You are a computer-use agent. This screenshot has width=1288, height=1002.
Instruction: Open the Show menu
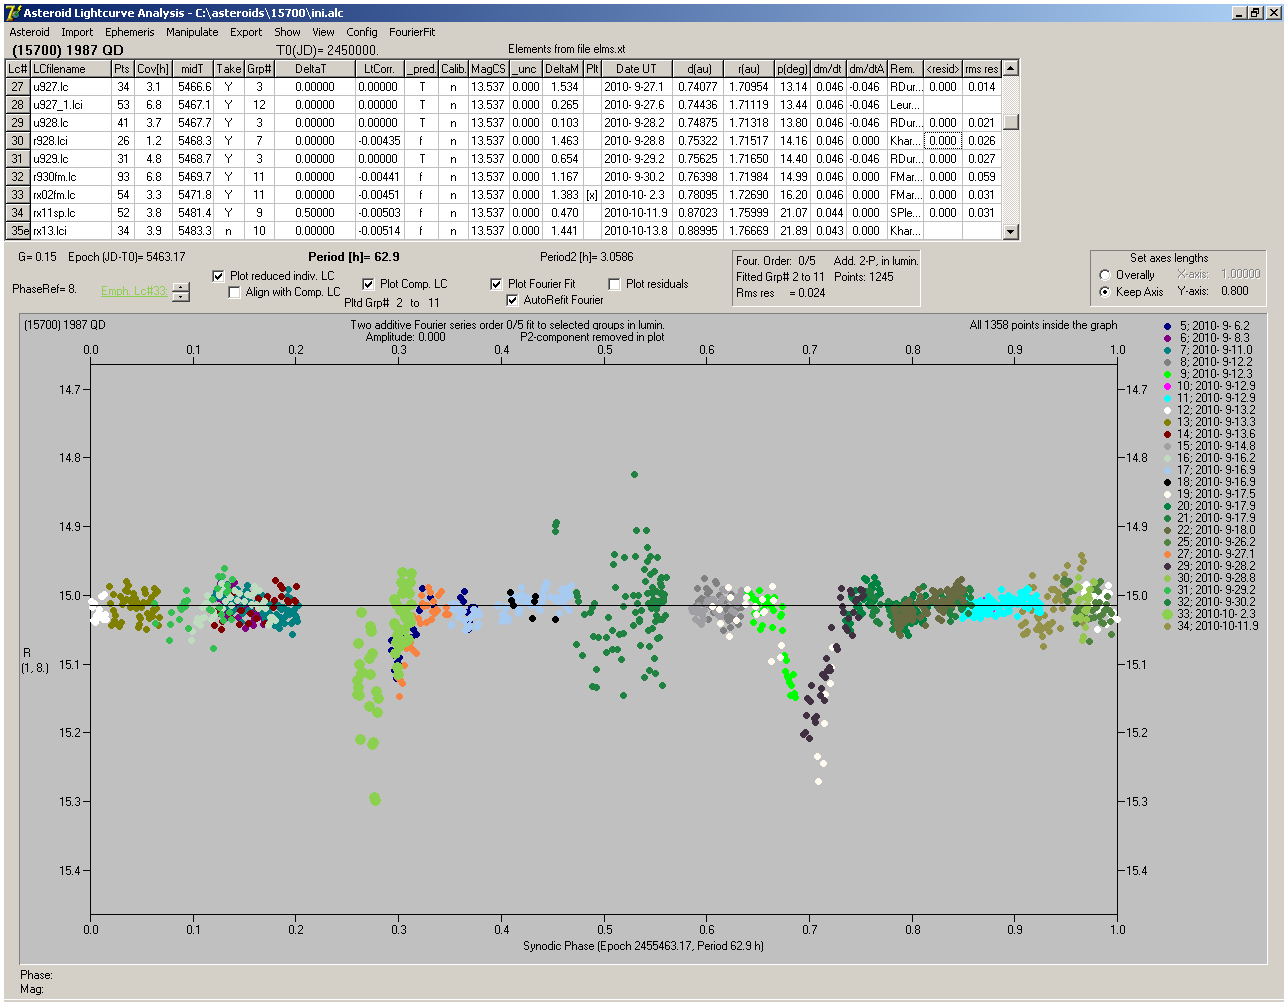pos(287,32)
